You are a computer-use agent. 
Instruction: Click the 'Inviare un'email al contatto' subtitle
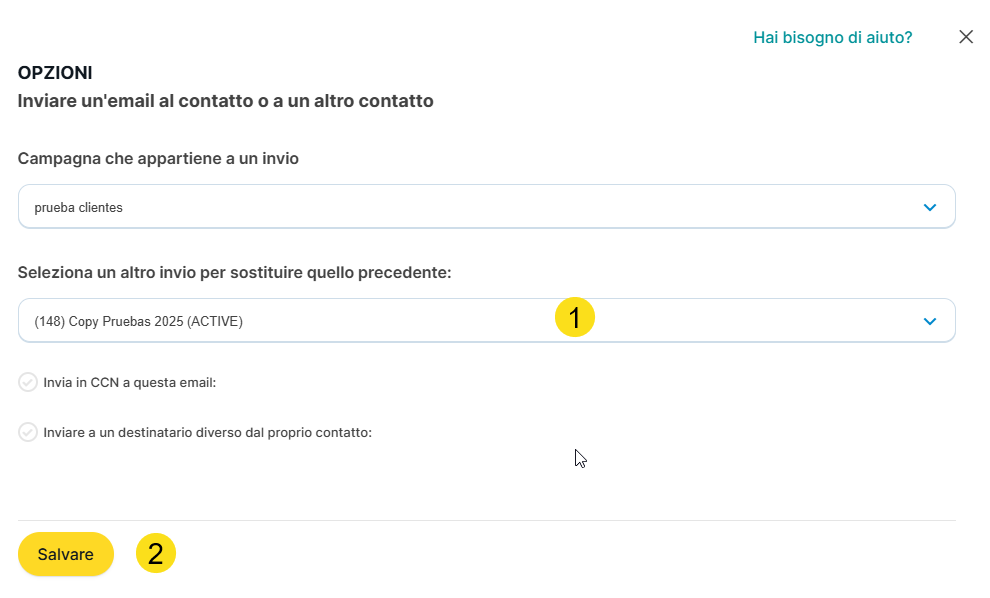click(x=225, y=101)
